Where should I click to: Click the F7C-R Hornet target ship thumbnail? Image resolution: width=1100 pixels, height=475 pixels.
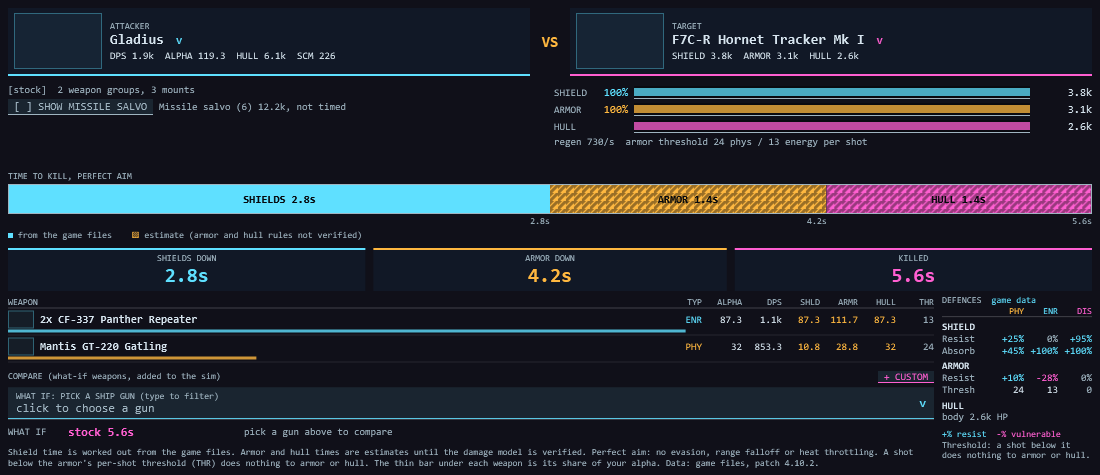[619, 41]
